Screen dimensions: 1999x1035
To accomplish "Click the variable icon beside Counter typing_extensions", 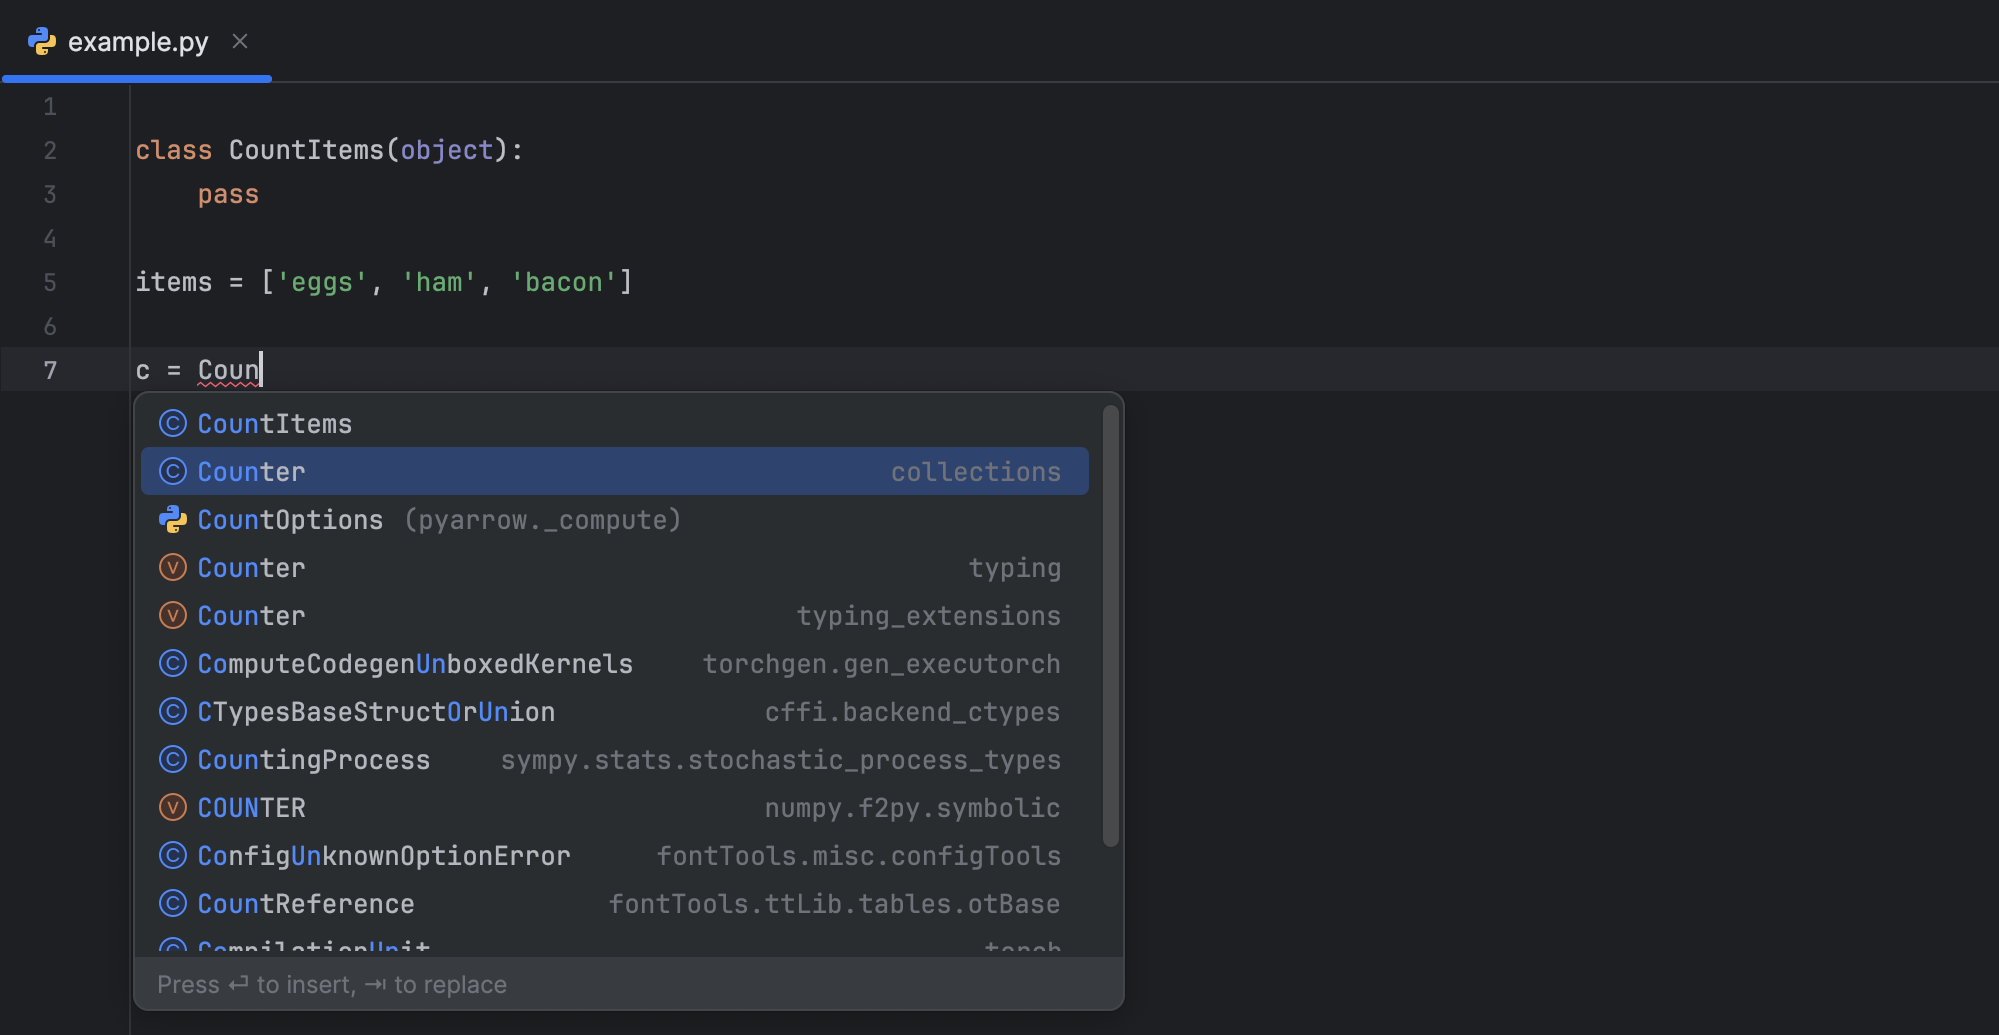I will tap(173, 616).
